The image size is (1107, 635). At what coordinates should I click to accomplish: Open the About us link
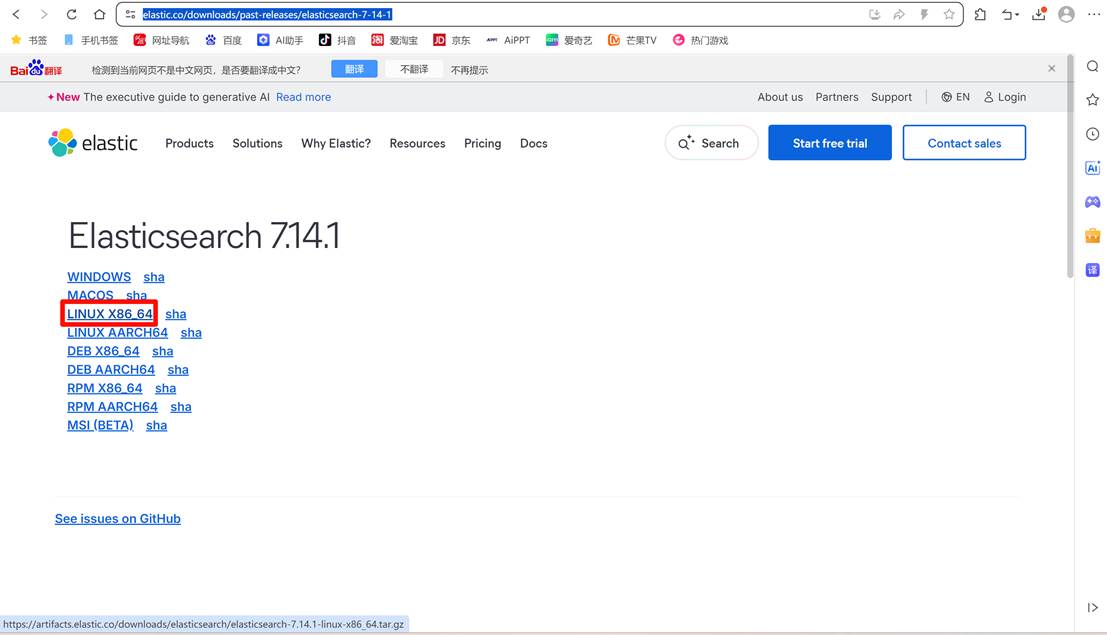(780, 97)
